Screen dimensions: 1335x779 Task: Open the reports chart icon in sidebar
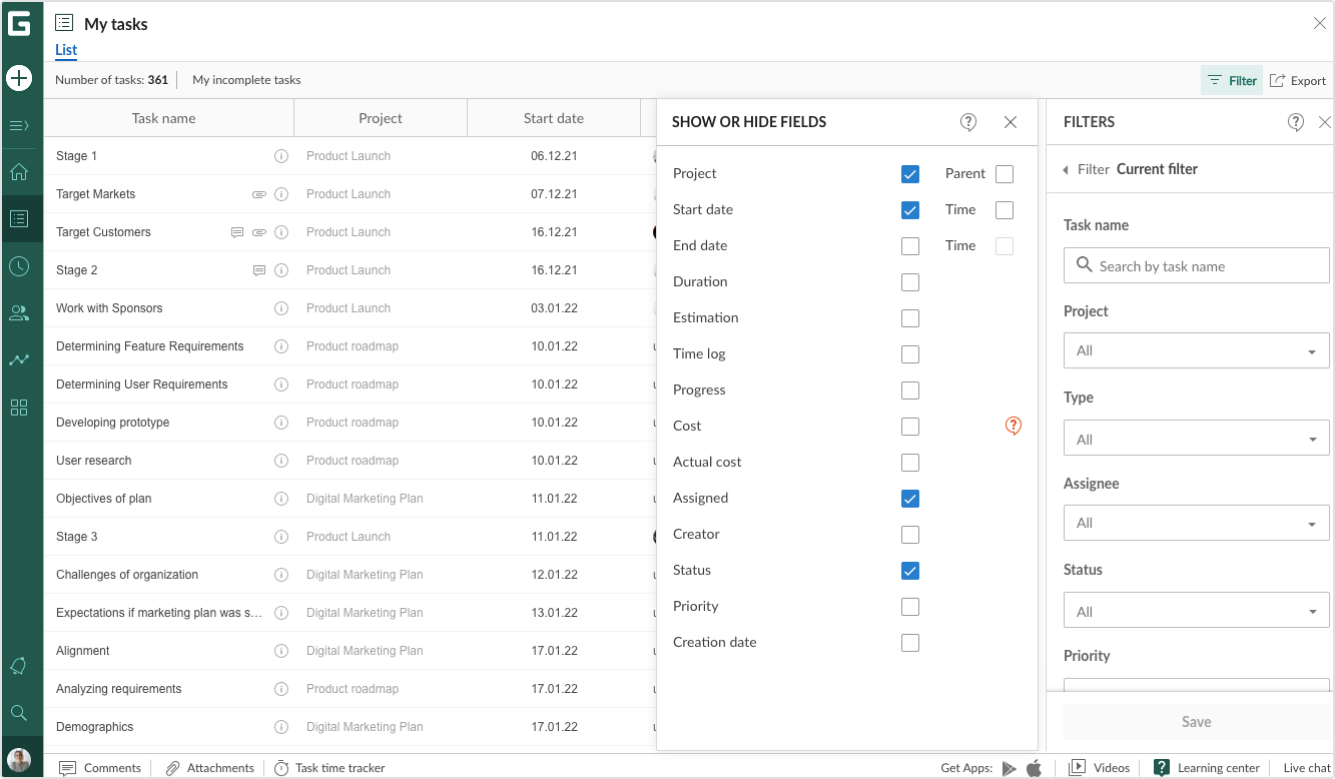coord(20,360)
